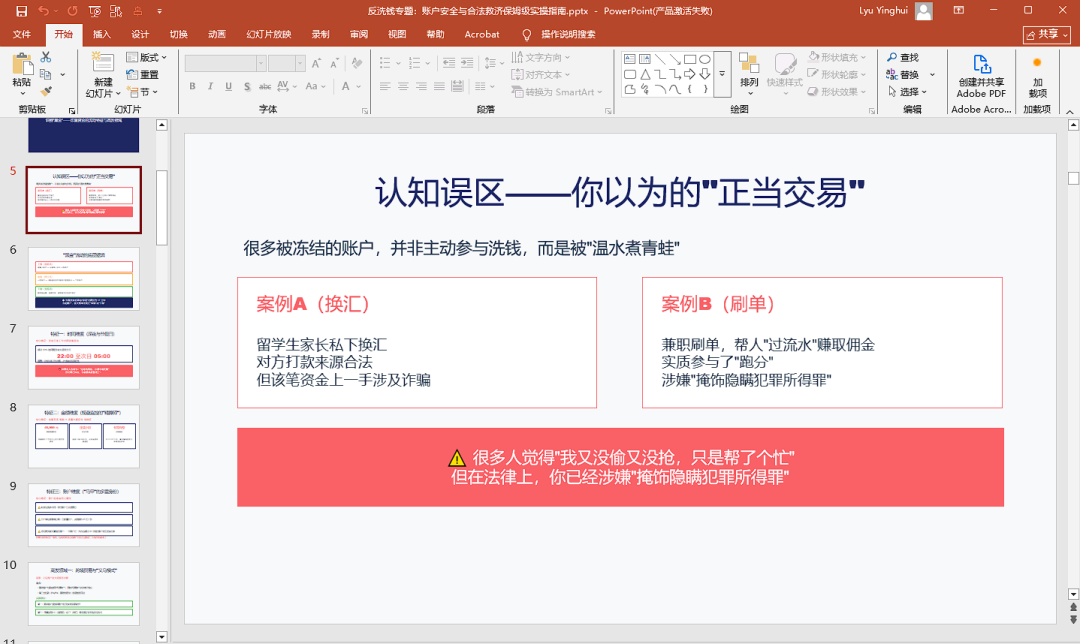Expand the 节 section dropdown
This screenshot has width=1080, height=644.
click(x=143, y=92)
